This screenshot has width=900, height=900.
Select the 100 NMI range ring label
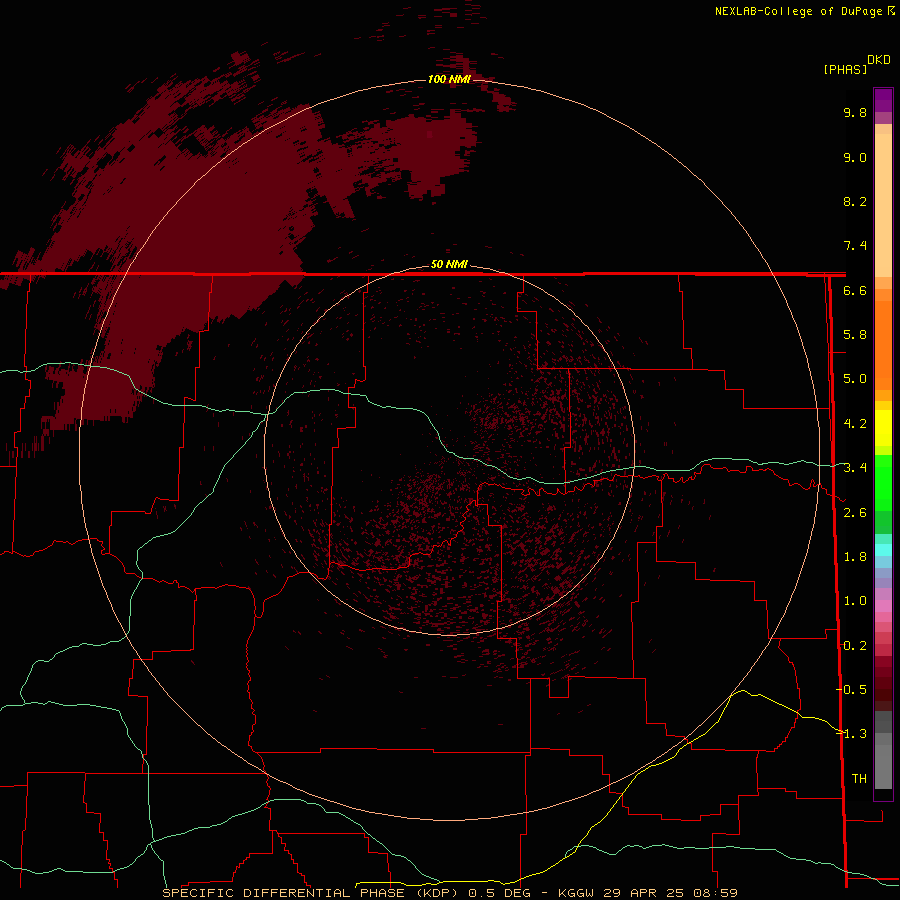(449, 79)
